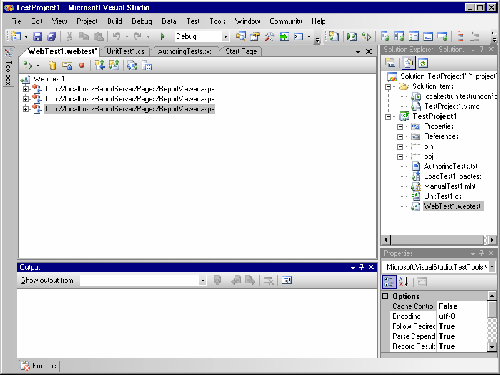500x375 pixels.
Task: Select WebTest1.webtest in Solution Explorer
Action: click(452, 206)
